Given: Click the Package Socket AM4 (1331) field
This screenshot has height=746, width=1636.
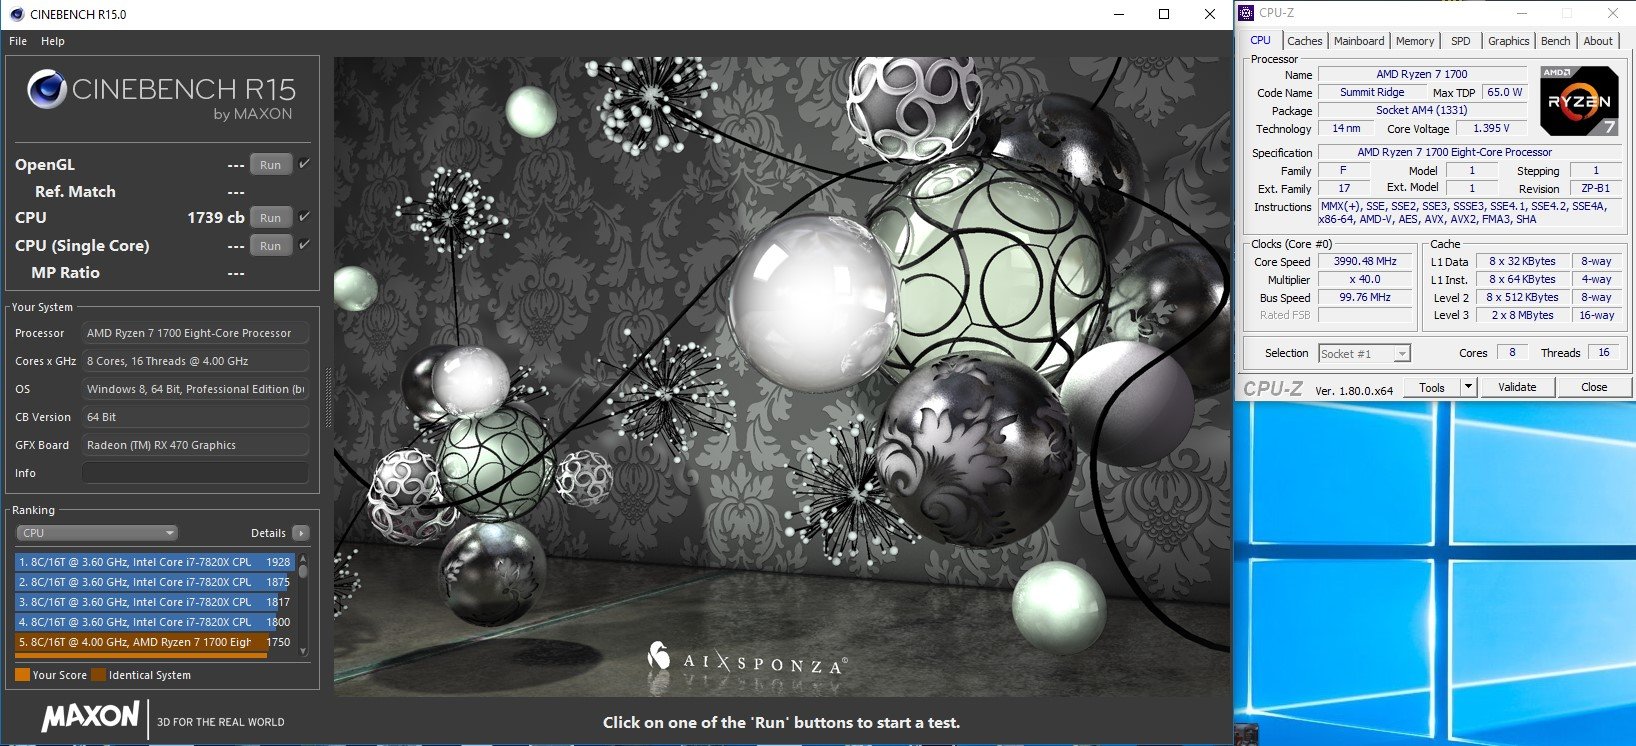Looking at the screenshot, I should click(x=1422, y=110).
